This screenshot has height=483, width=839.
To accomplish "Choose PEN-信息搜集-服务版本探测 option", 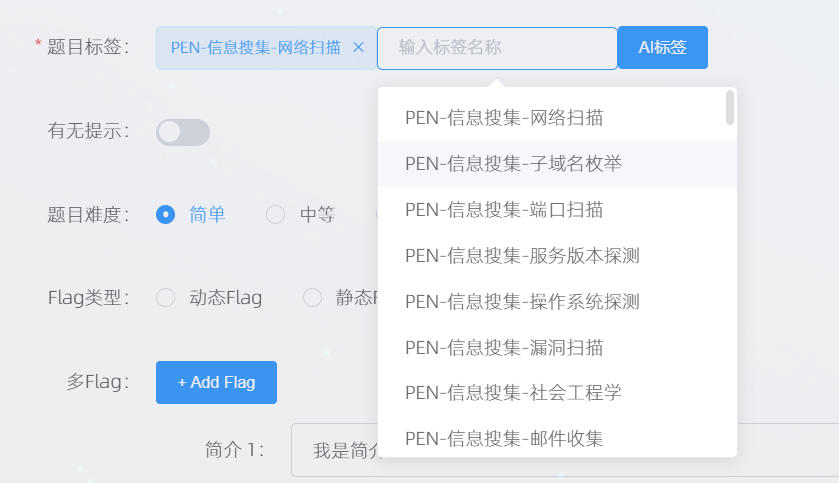I will 522,256.
